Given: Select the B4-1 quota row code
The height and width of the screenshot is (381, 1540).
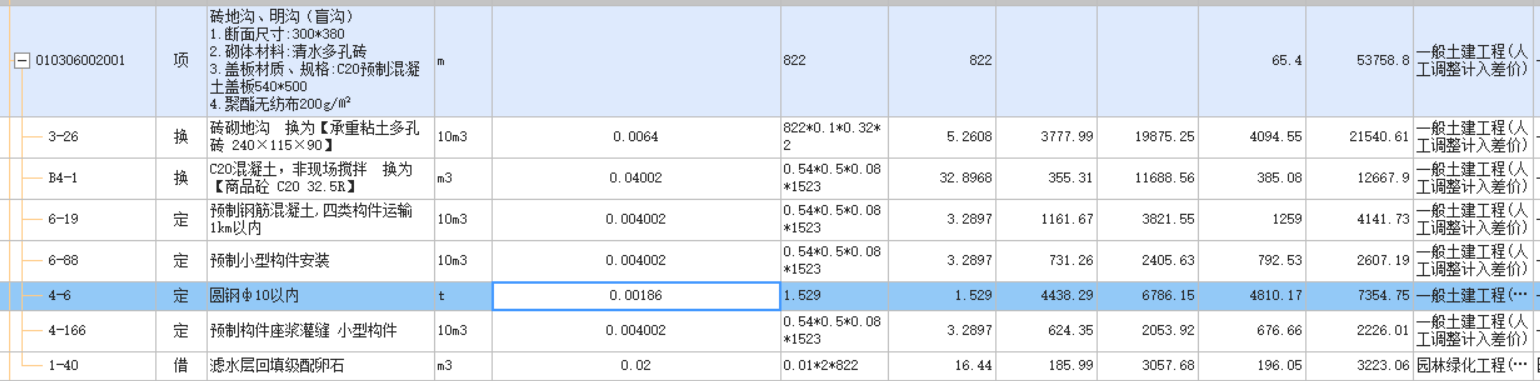Looking at the screenshot, I should click(63, 178).
